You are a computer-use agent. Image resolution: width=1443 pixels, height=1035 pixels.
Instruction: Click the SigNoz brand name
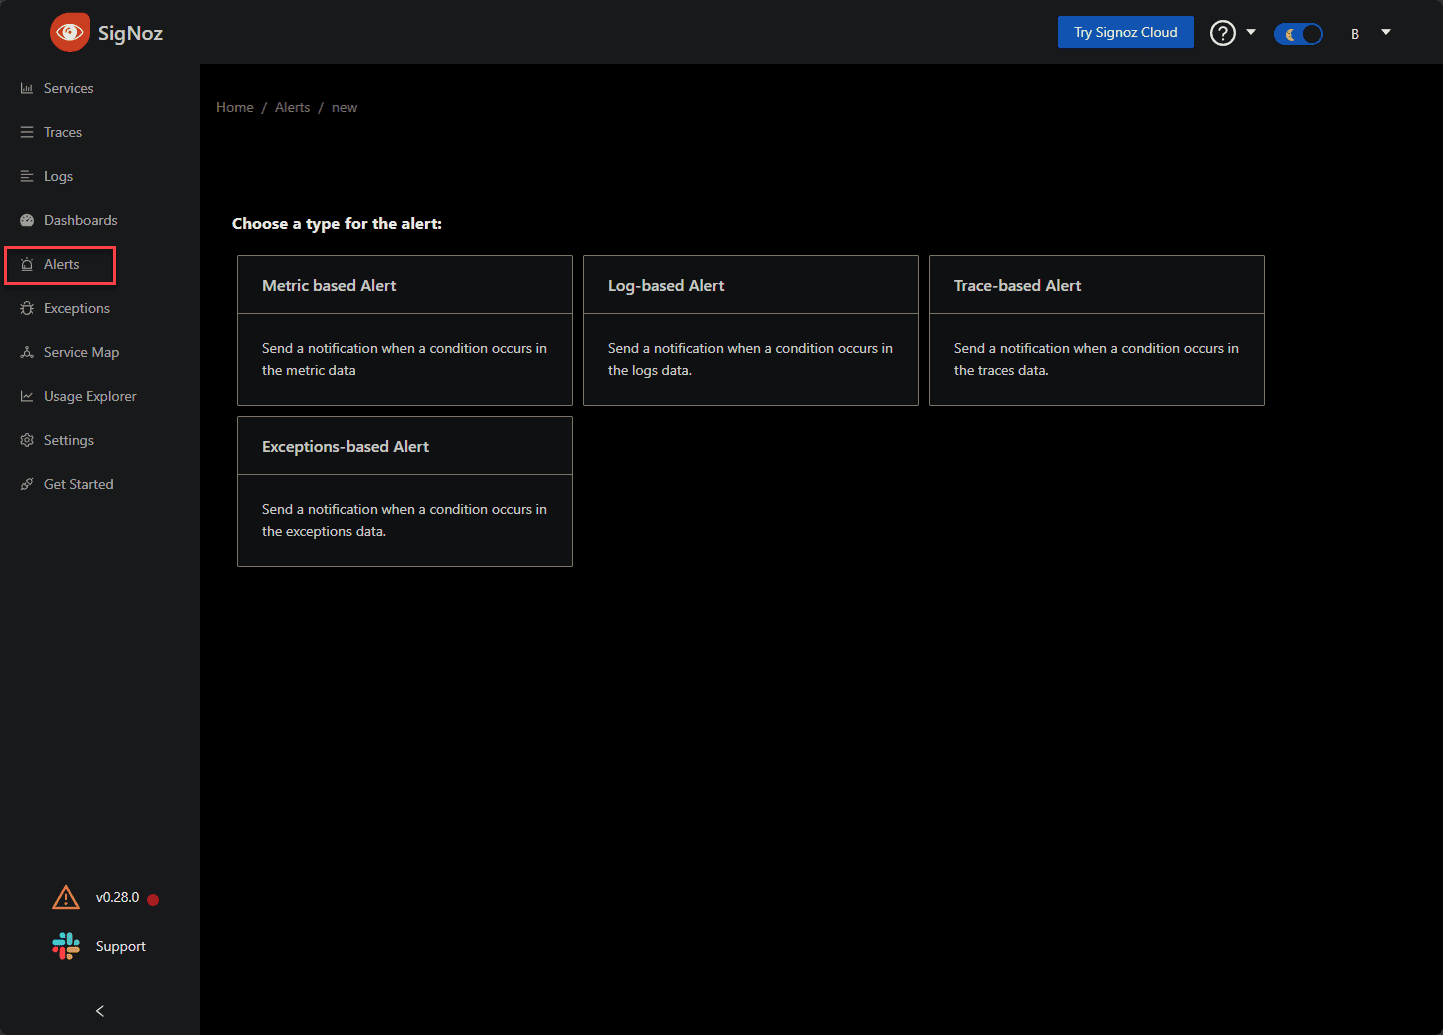(x=130, y=33)
